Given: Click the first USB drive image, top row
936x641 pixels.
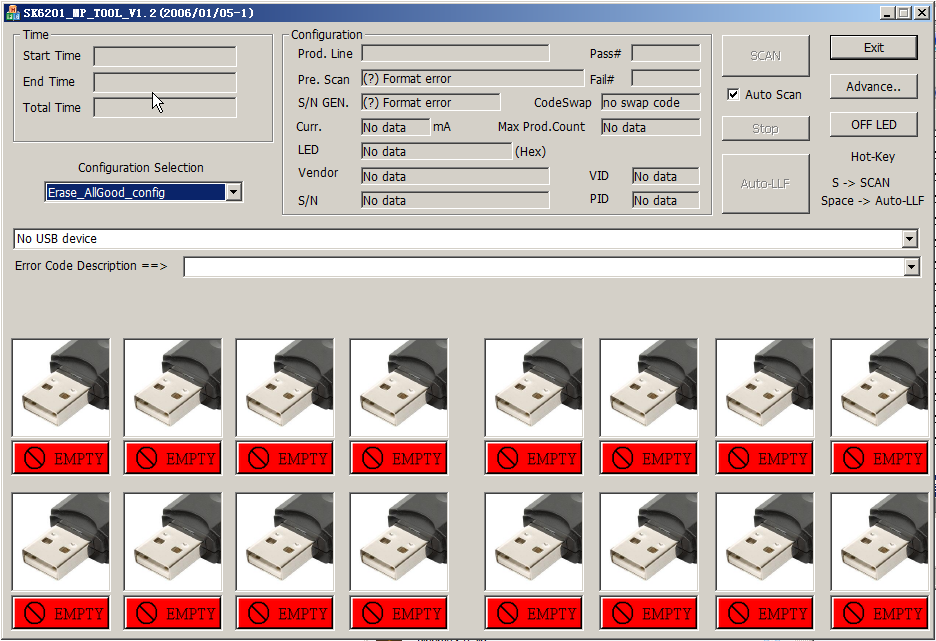Looking at the screenshot, I should [61, 388].
